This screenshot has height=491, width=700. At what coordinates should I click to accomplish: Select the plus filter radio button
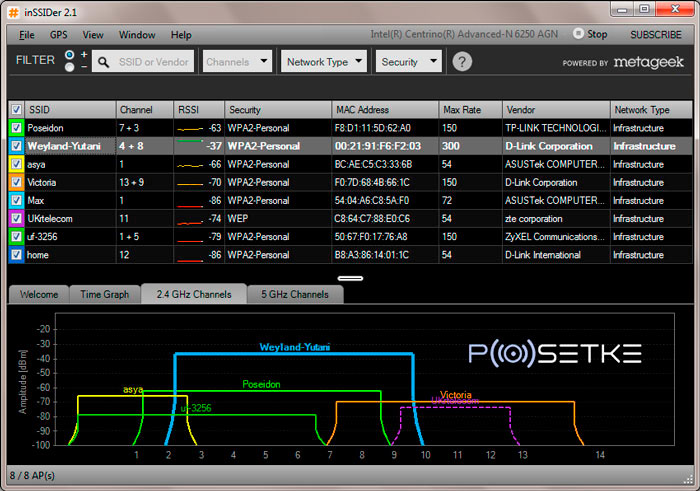coord(70,54)
